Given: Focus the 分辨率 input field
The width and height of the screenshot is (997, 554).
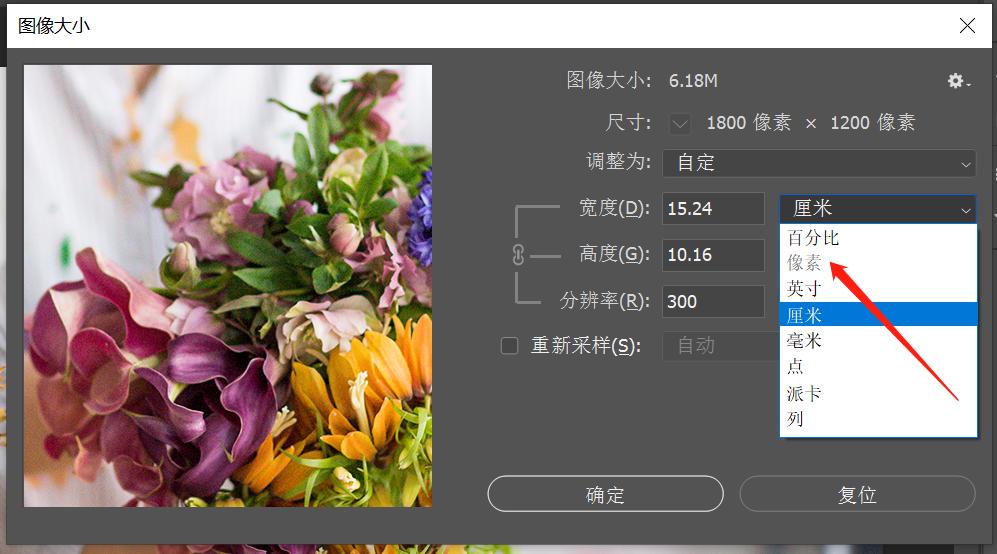Looking at the screenshot, I should pyautogui.click(x=713, y=301).
